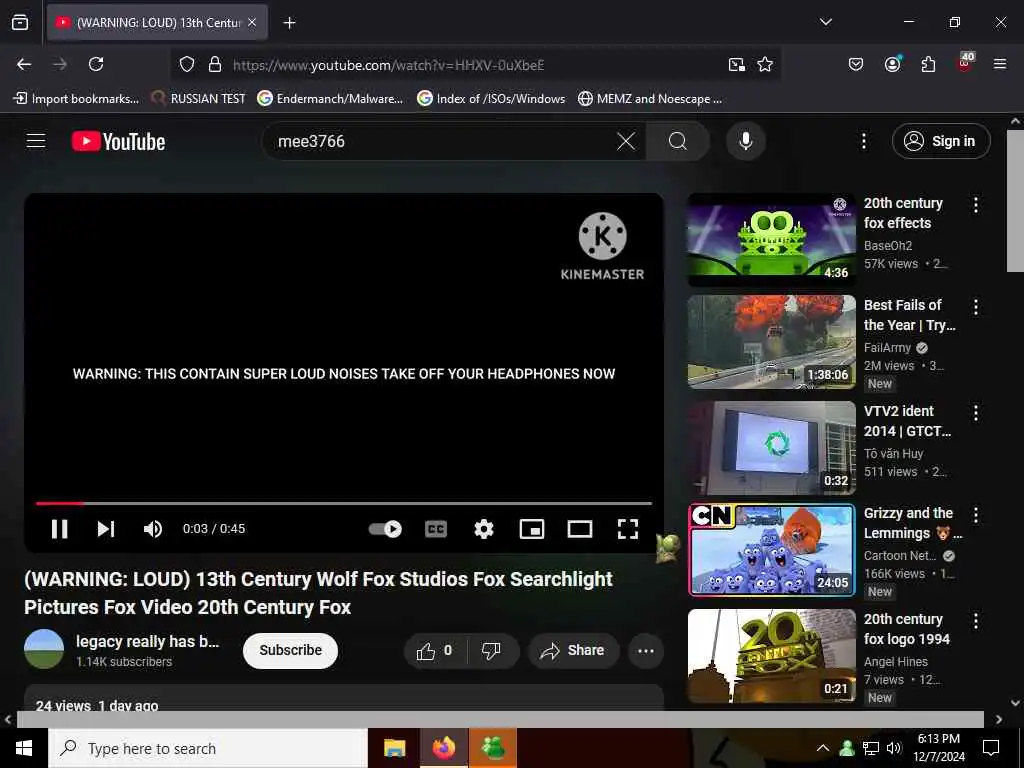Open options for '20th century fox logo 1994'
This screenshot has width=1024, height=768.
pos(976,620)
